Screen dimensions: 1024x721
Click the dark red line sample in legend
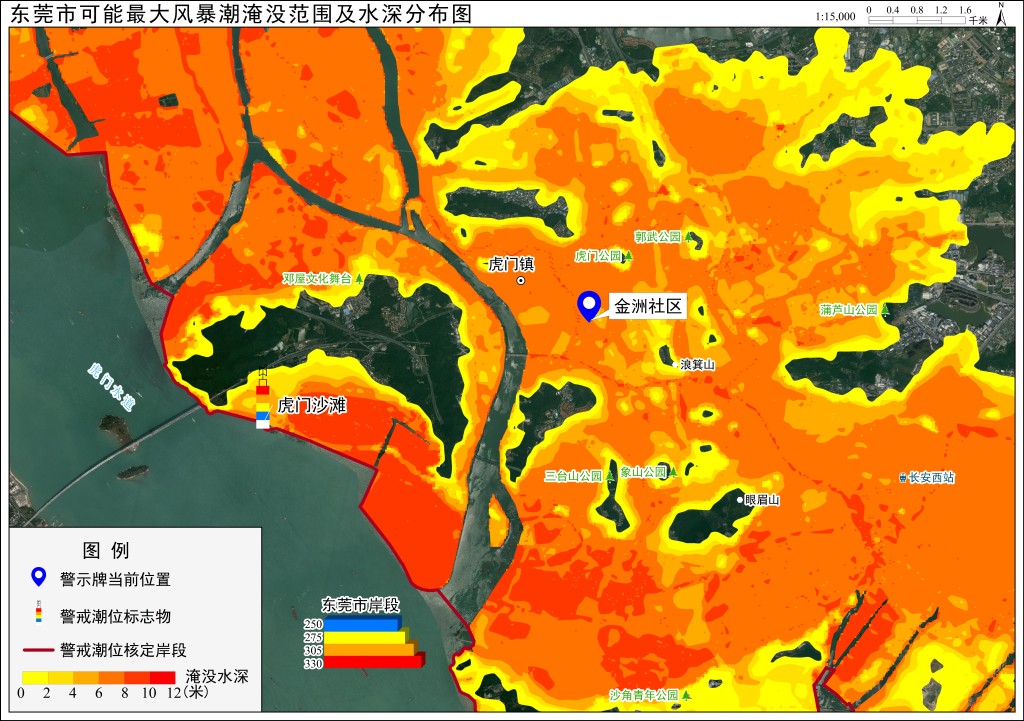tap(39, 650)
